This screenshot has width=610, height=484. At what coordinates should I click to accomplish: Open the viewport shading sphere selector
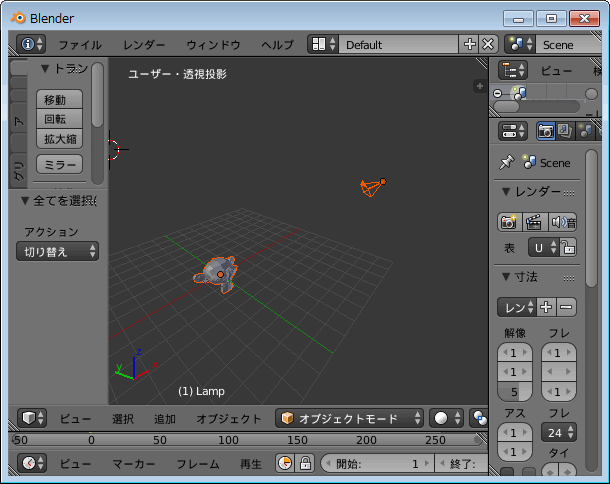click(x=446, y=418)
